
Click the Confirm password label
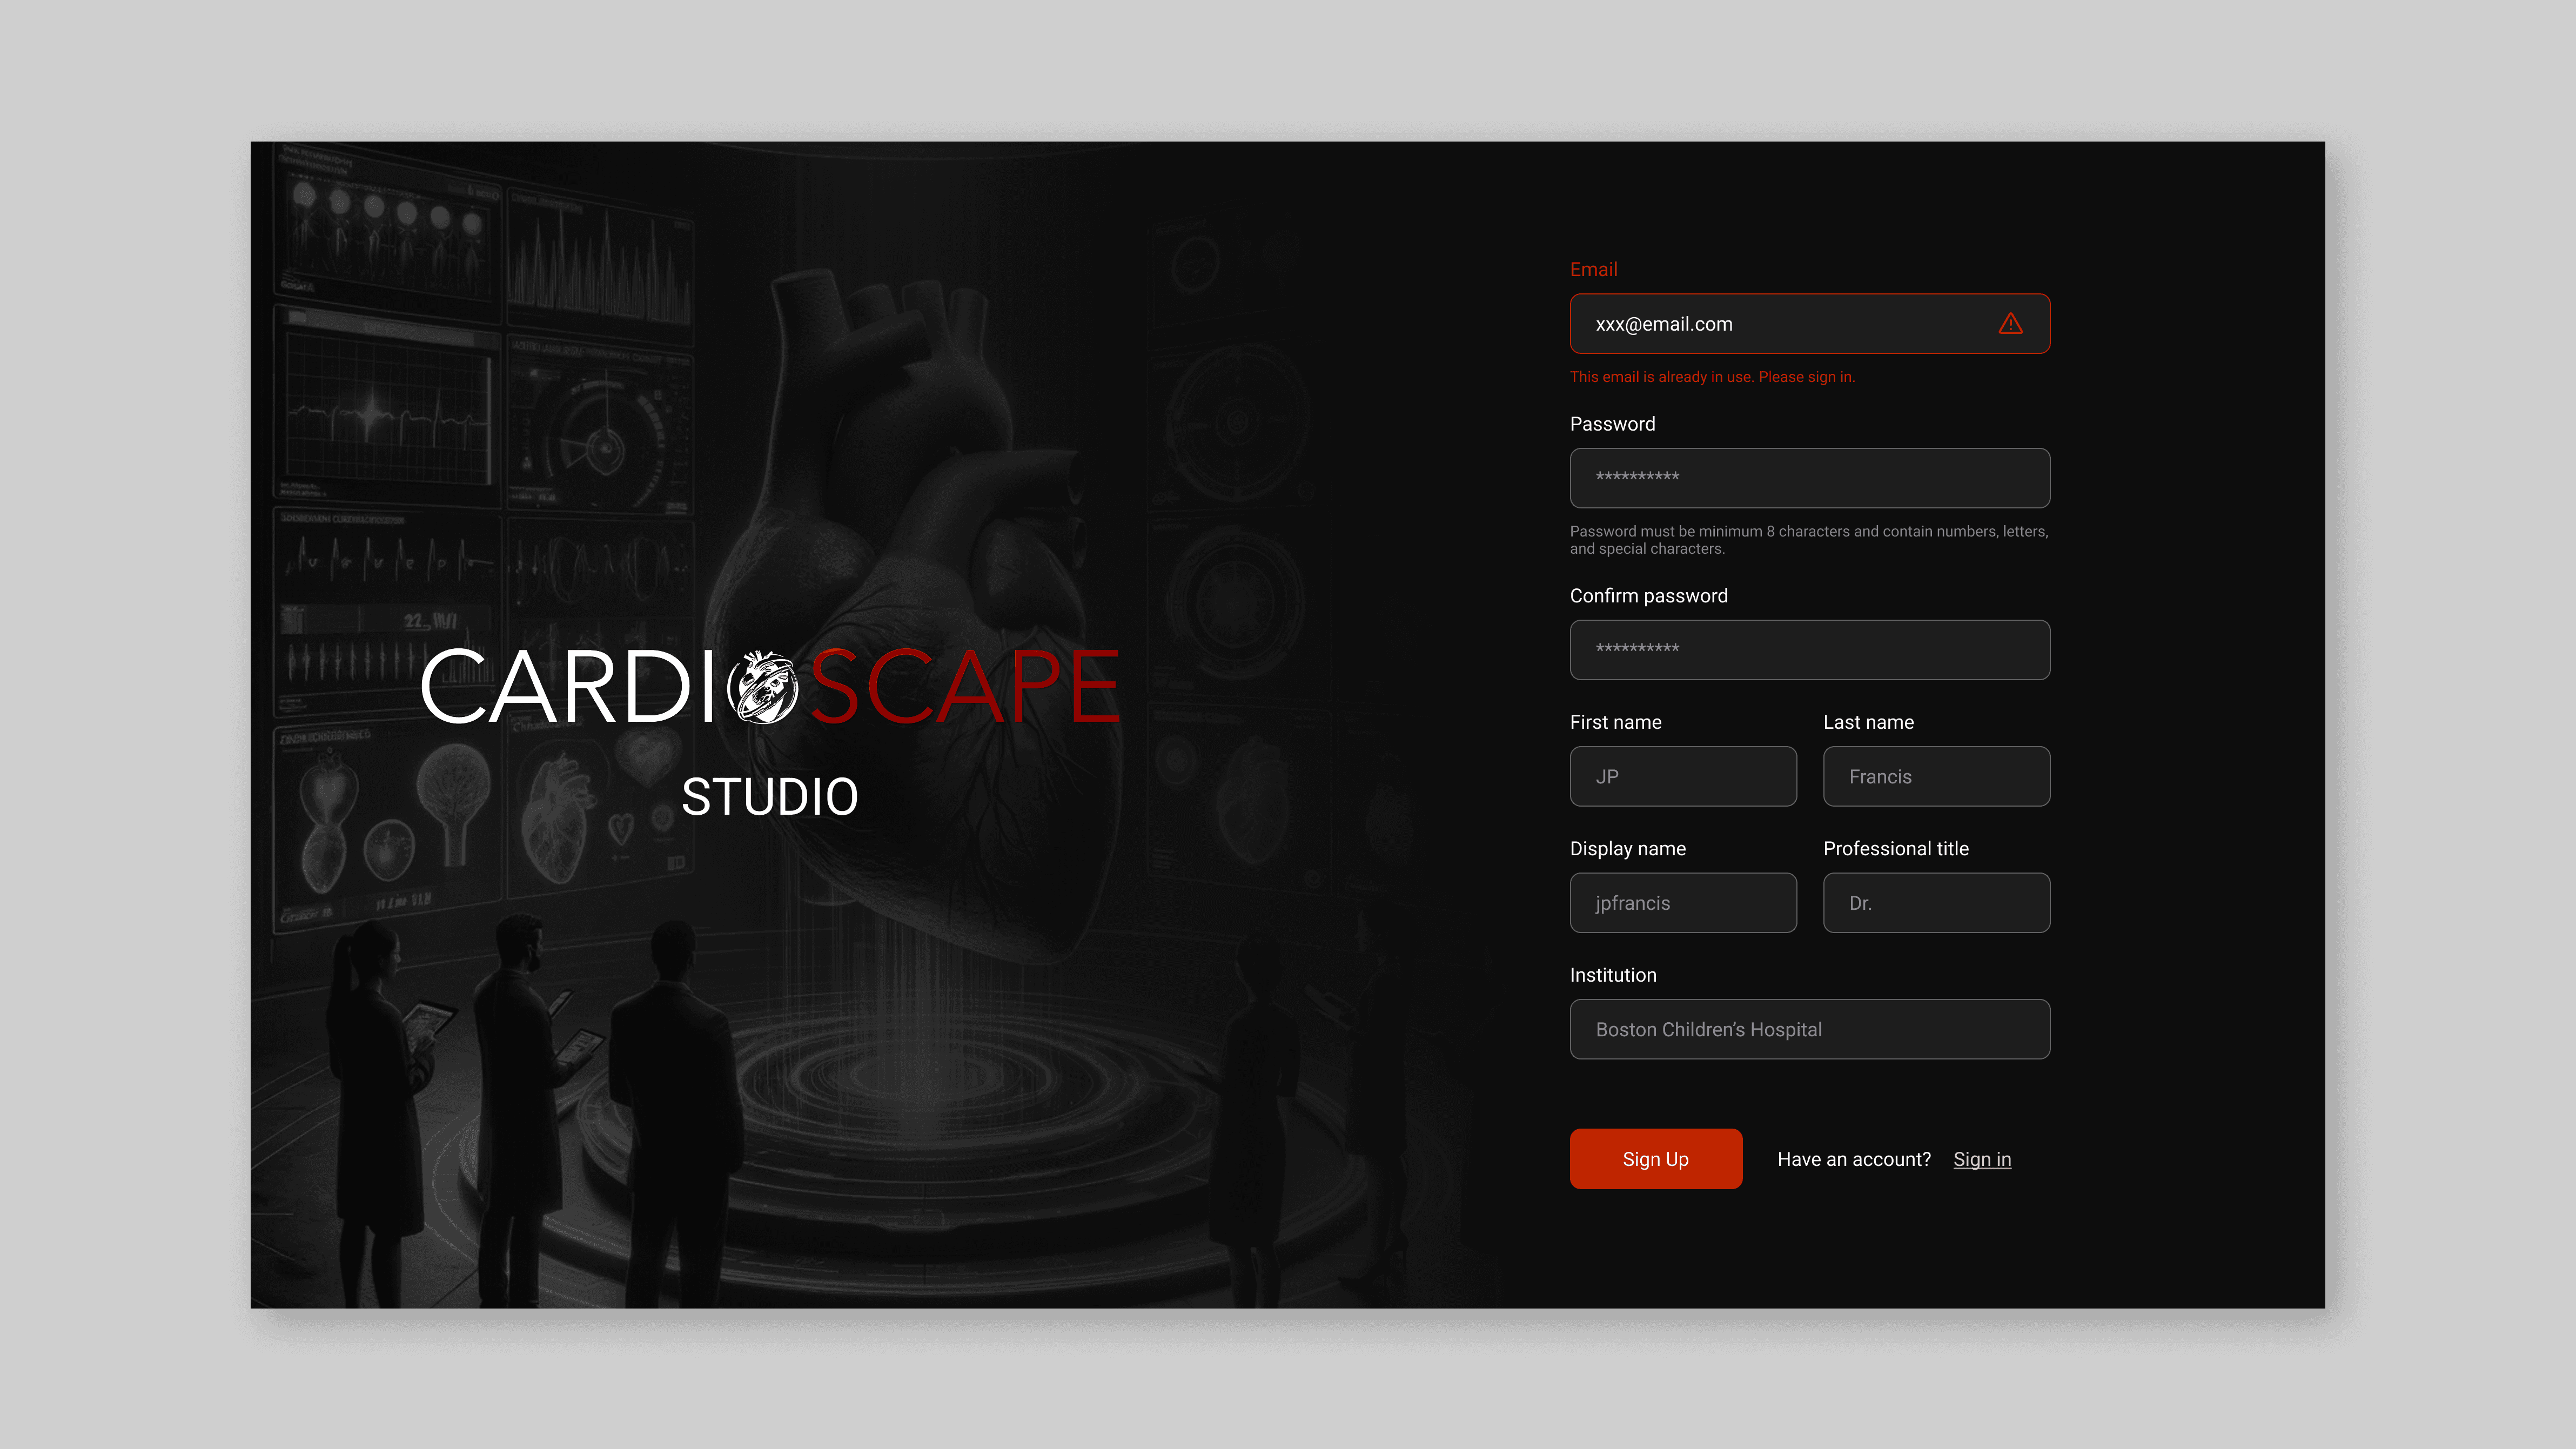point(1648,596)
